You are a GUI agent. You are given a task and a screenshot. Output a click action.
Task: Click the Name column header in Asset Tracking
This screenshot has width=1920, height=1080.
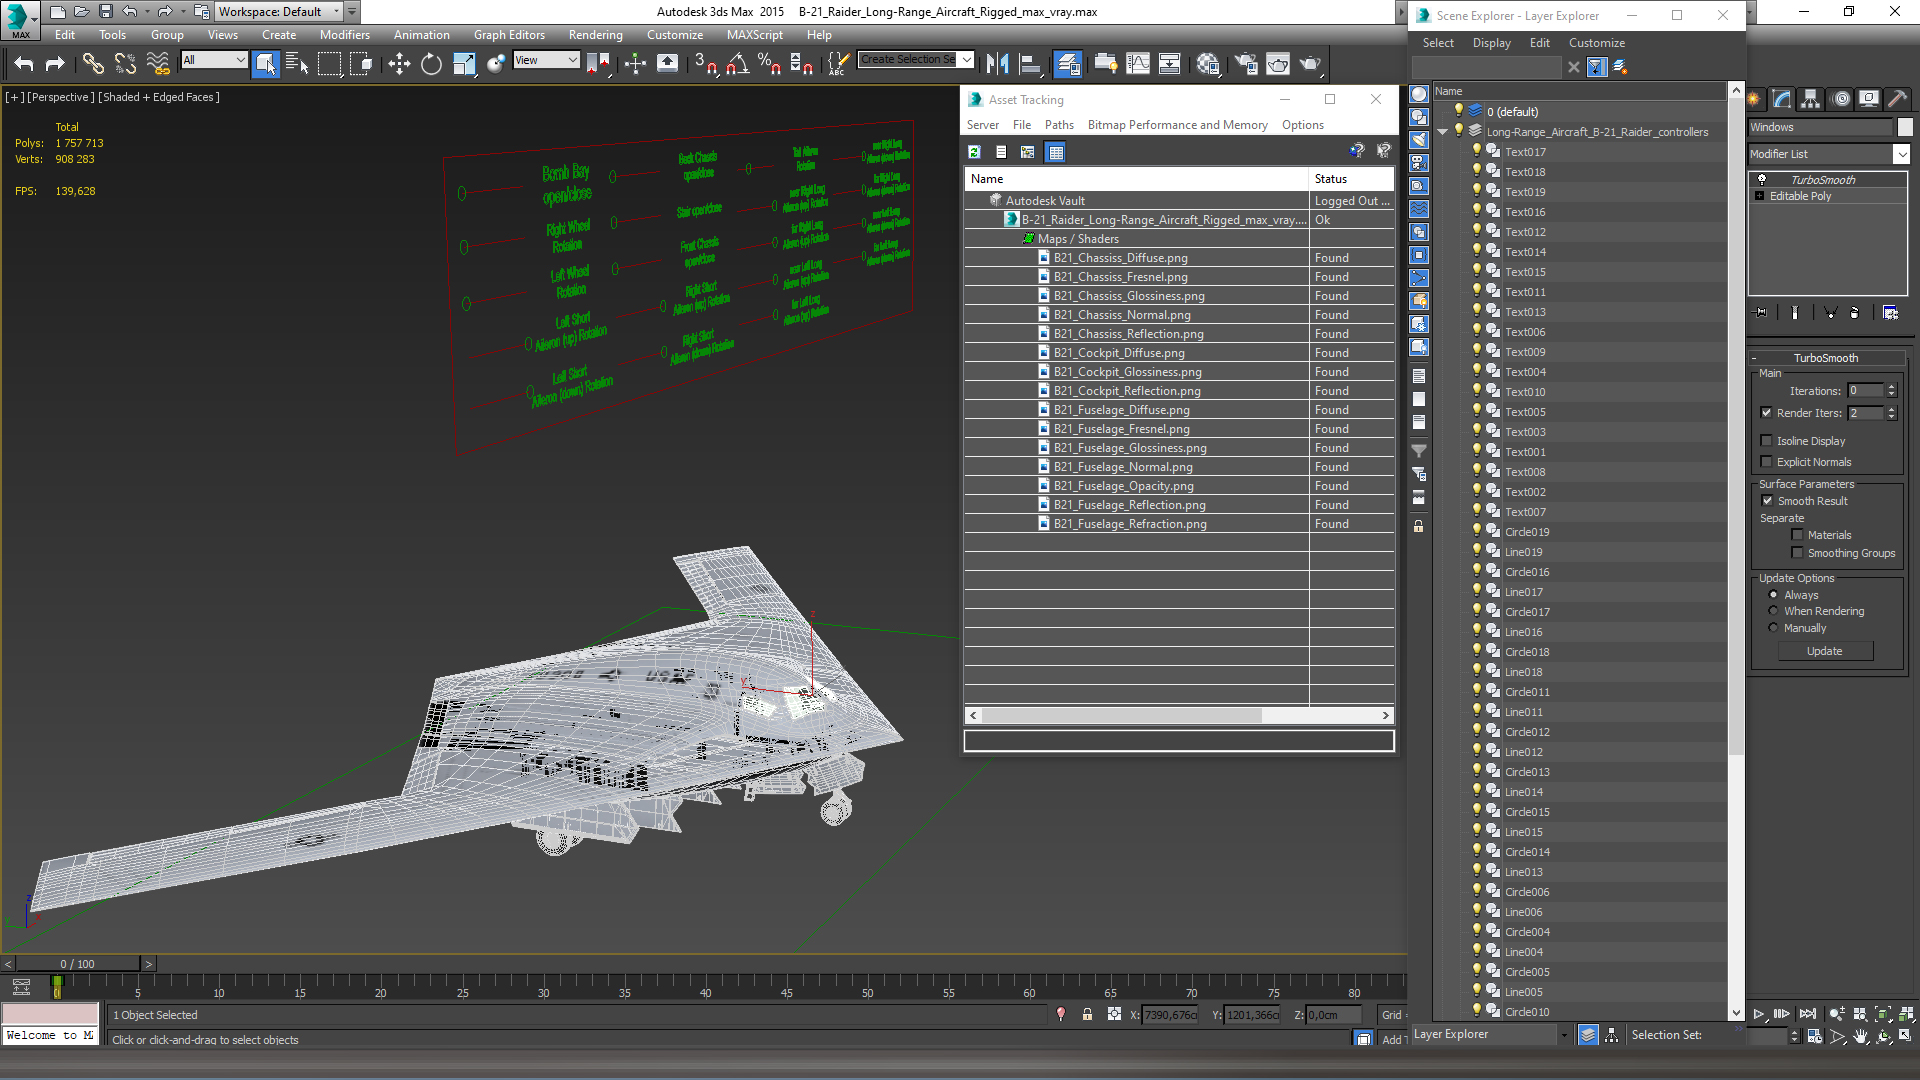(x=1136, y=179)
